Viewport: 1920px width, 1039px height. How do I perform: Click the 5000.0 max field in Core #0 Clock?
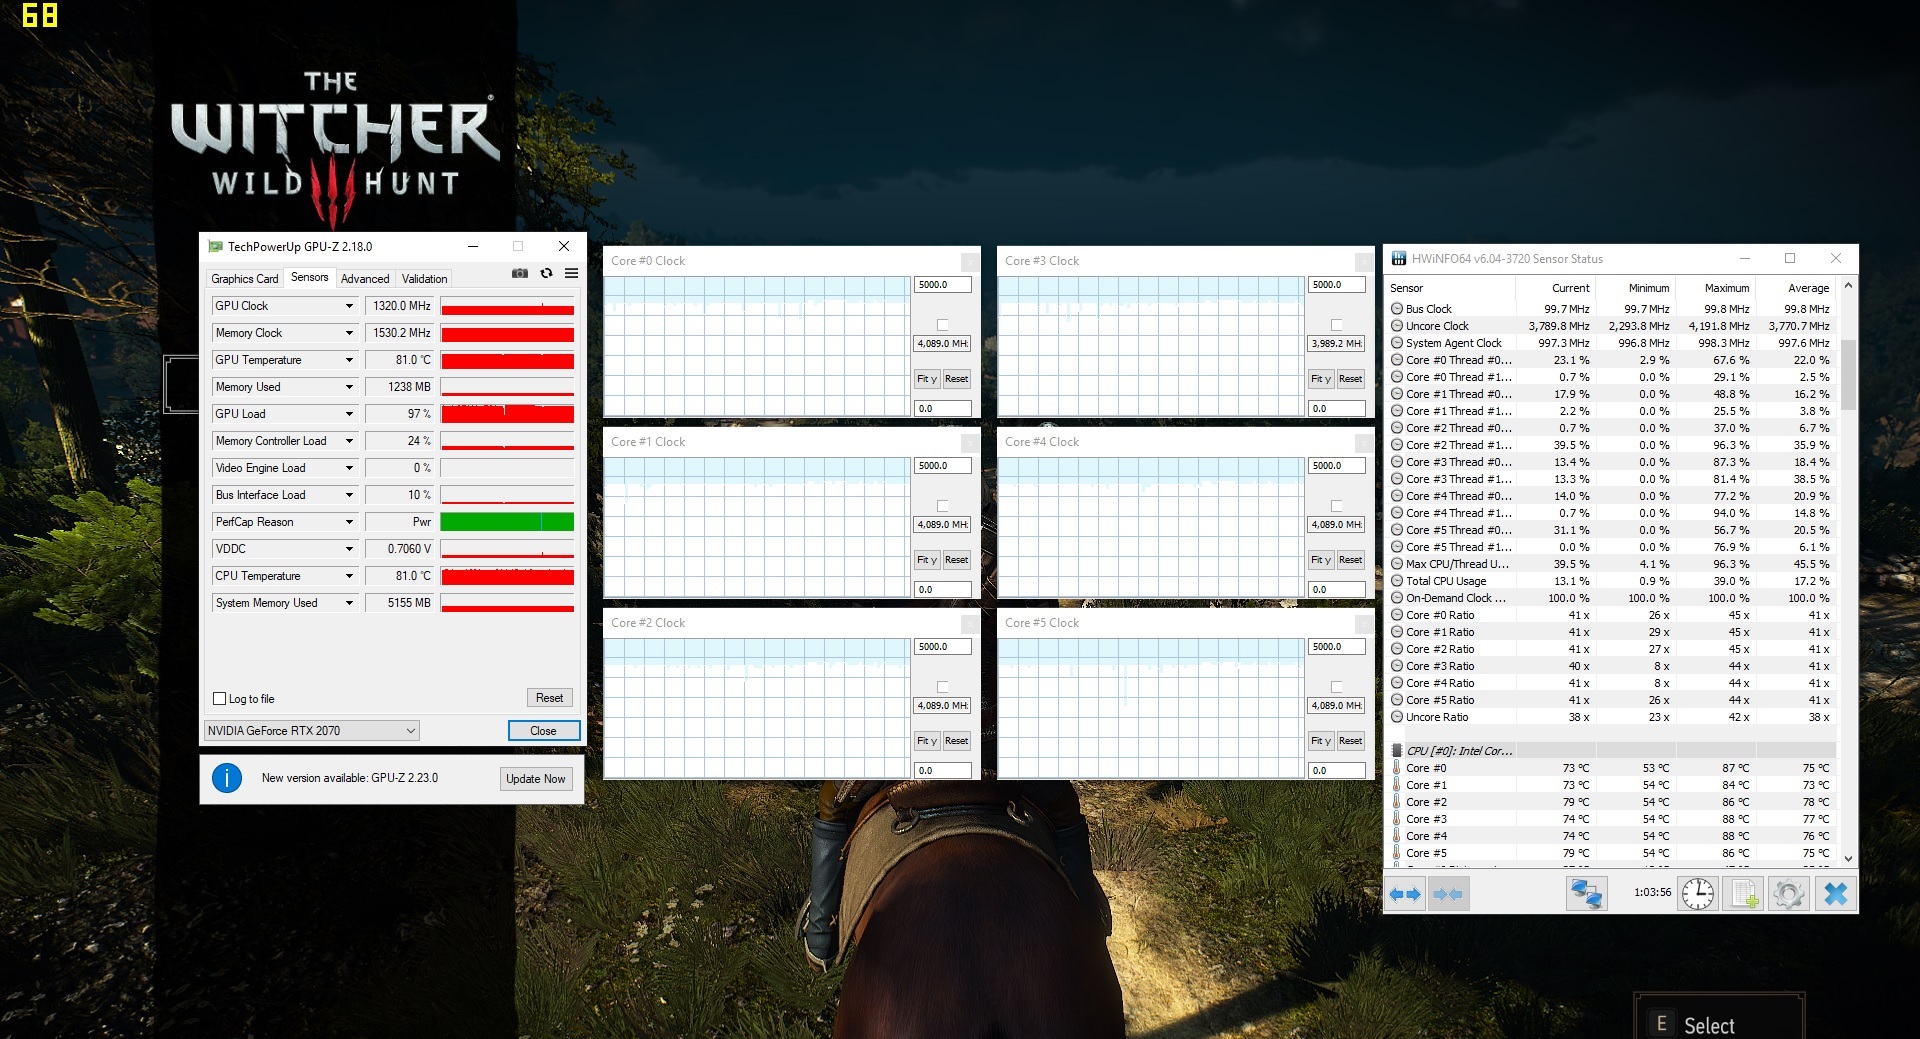[x=943, y=285]
